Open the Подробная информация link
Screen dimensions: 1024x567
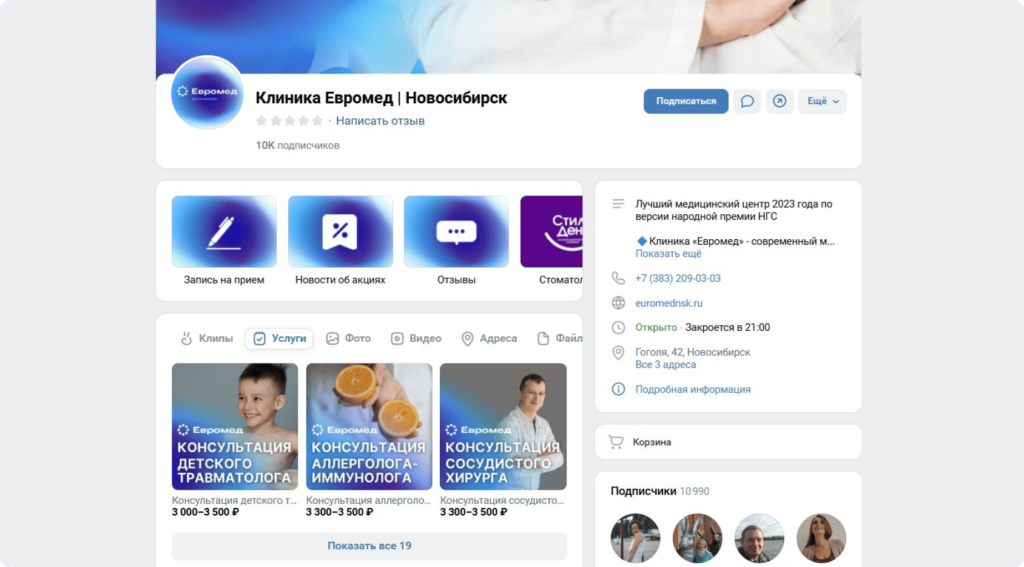click(693, 389)
